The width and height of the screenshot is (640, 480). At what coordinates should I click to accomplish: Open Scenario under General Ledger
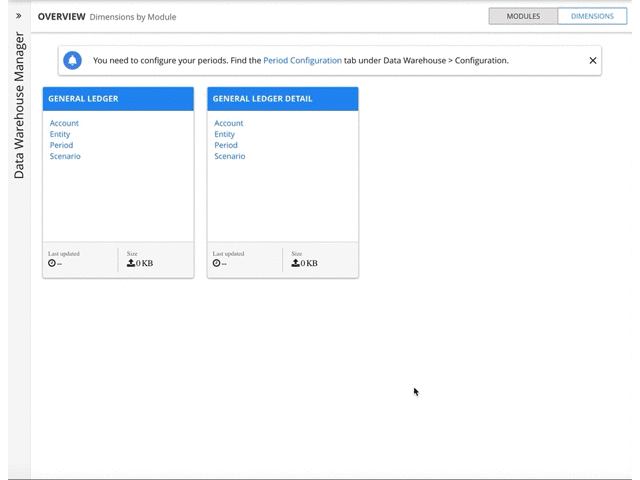coord(65,156)
